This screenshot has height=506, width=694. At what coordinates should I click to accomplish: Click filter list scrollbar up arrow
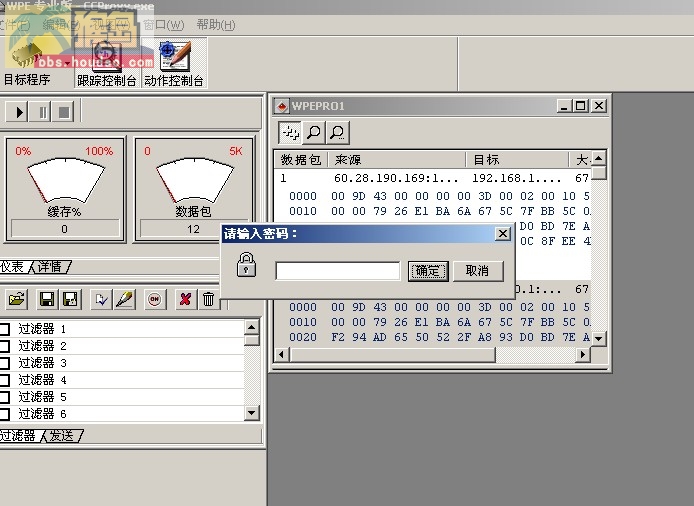click(251, 328)
